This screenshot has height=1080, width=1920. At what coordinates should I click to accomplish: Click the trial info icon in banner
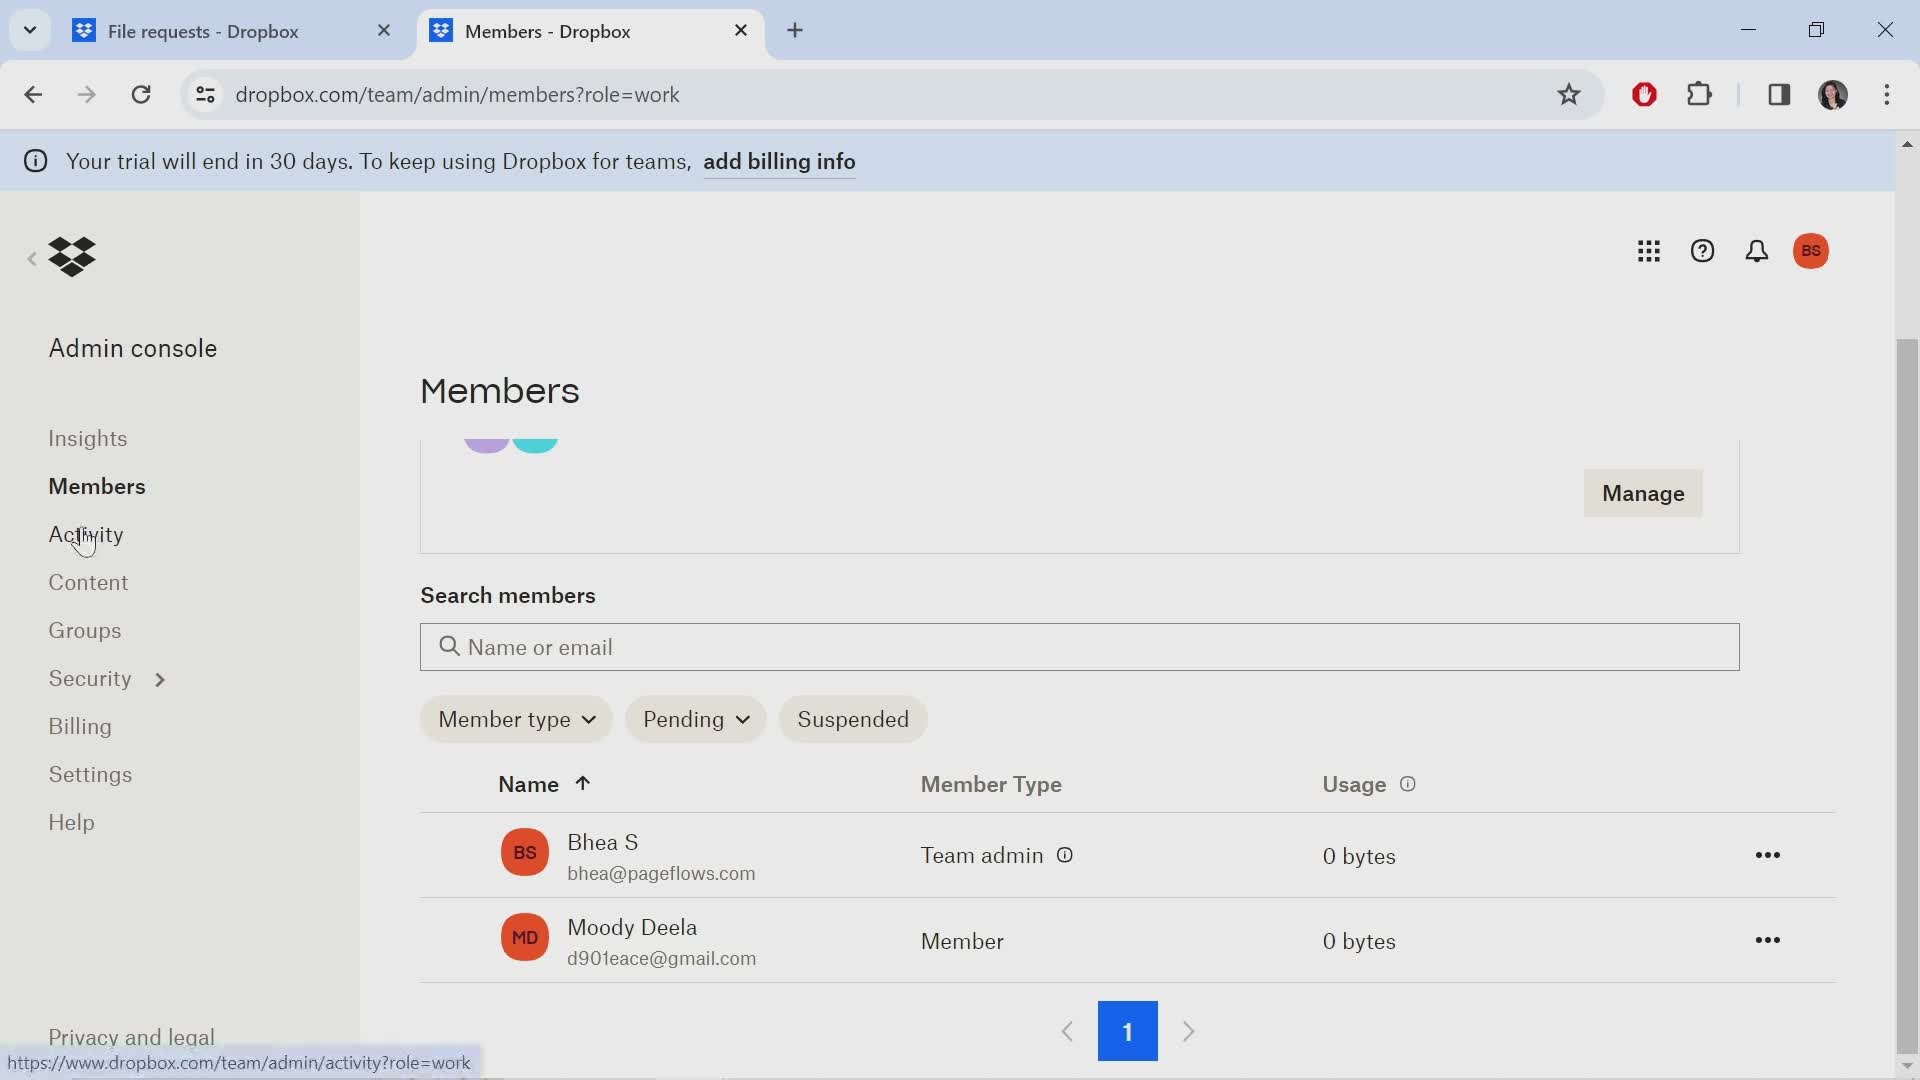point(36,162)
